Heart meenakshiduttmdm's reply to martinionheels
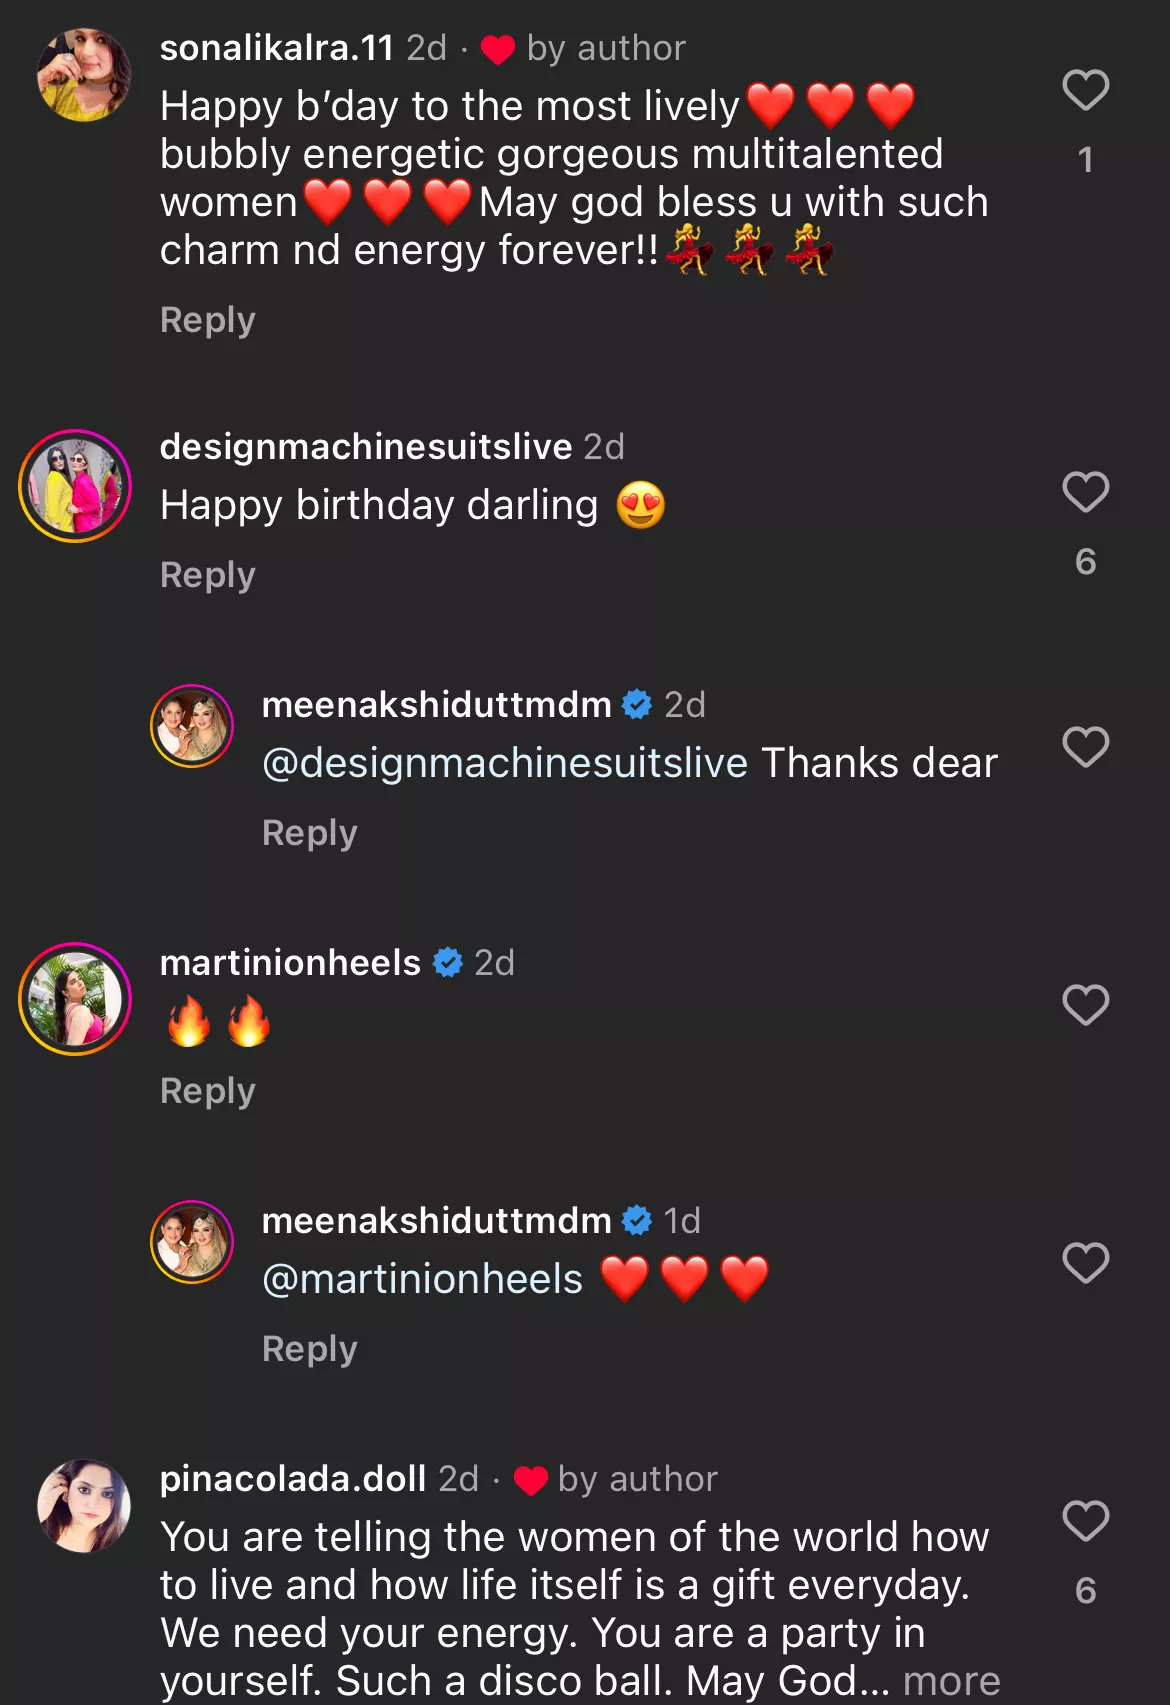This screenshot has height=1705, width=1170. (1085, 1263)
